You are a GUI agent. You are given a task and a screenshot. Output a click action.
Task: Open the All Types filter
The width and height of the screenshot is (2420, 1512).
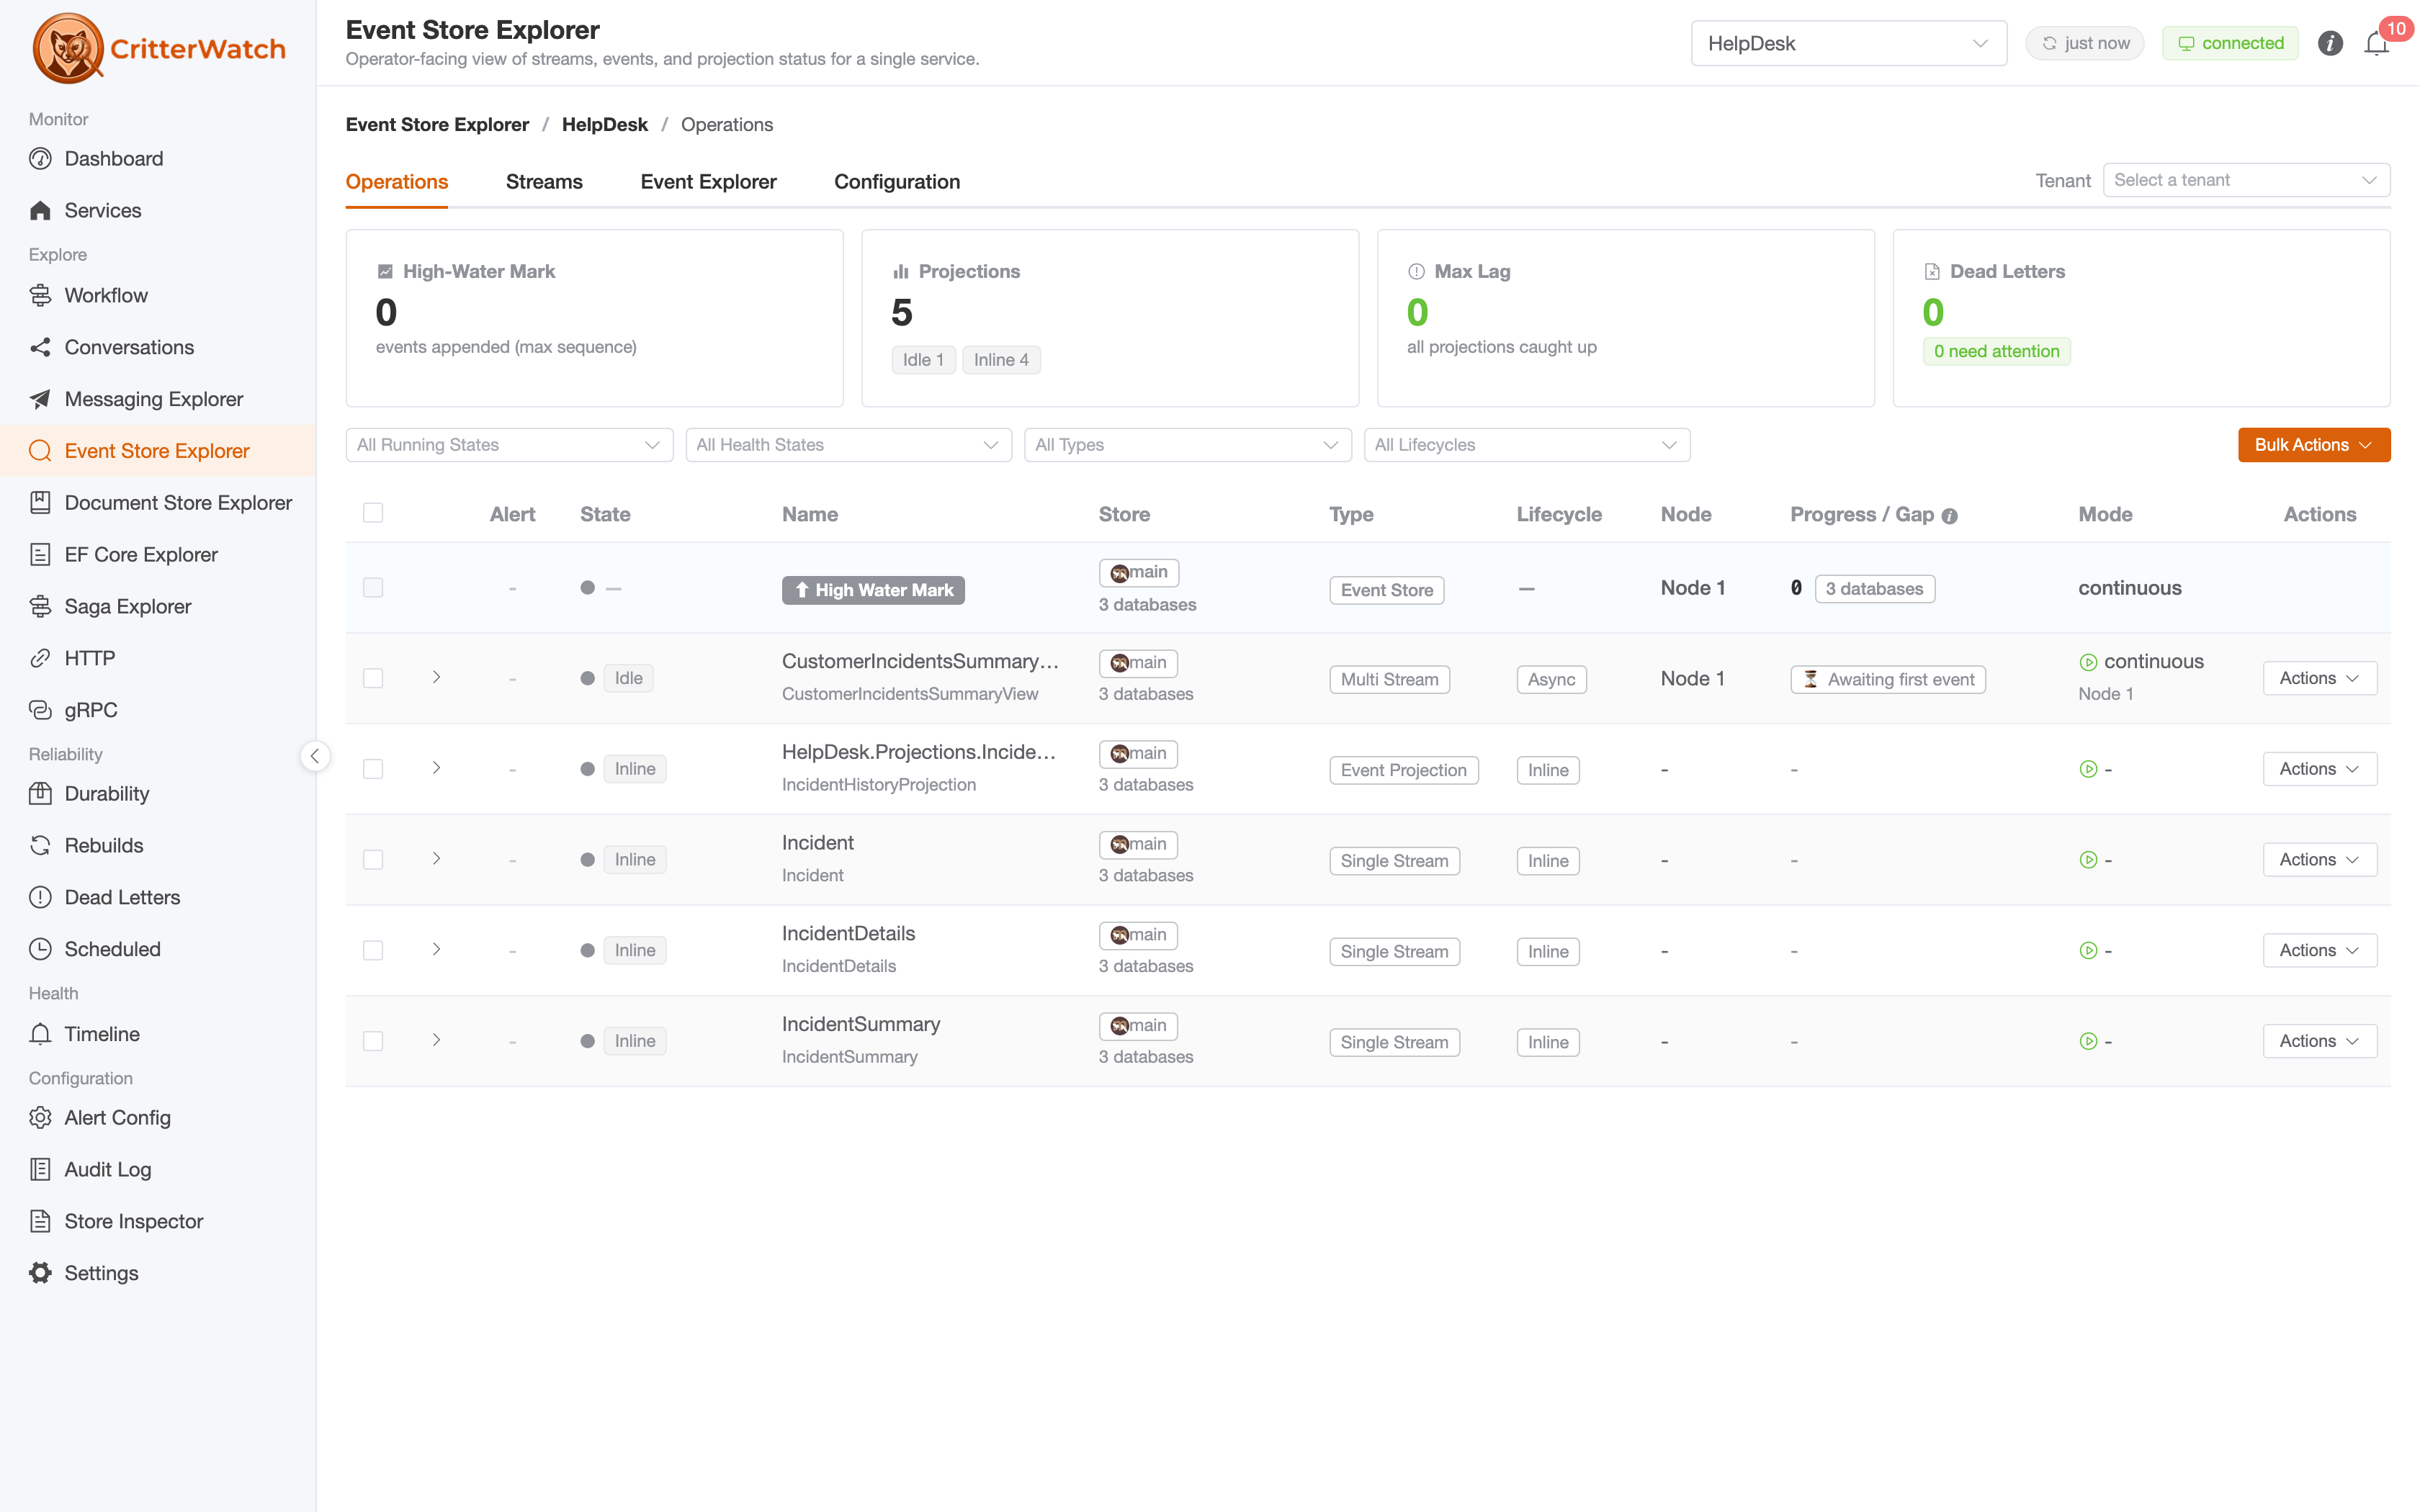coord(1187,445)
